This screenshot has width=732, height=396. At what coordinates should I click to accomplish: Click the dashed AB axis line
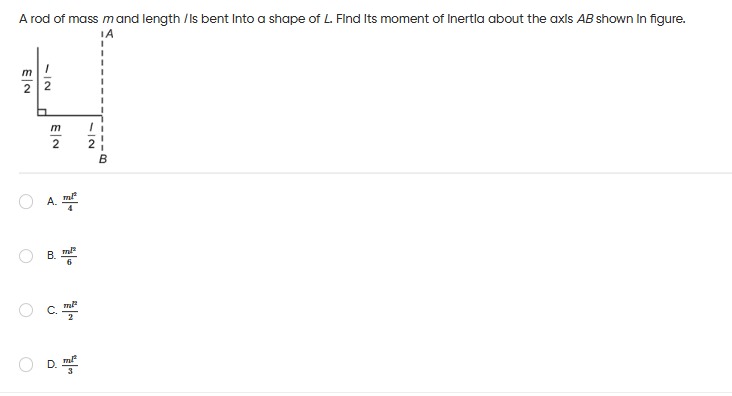102,92
